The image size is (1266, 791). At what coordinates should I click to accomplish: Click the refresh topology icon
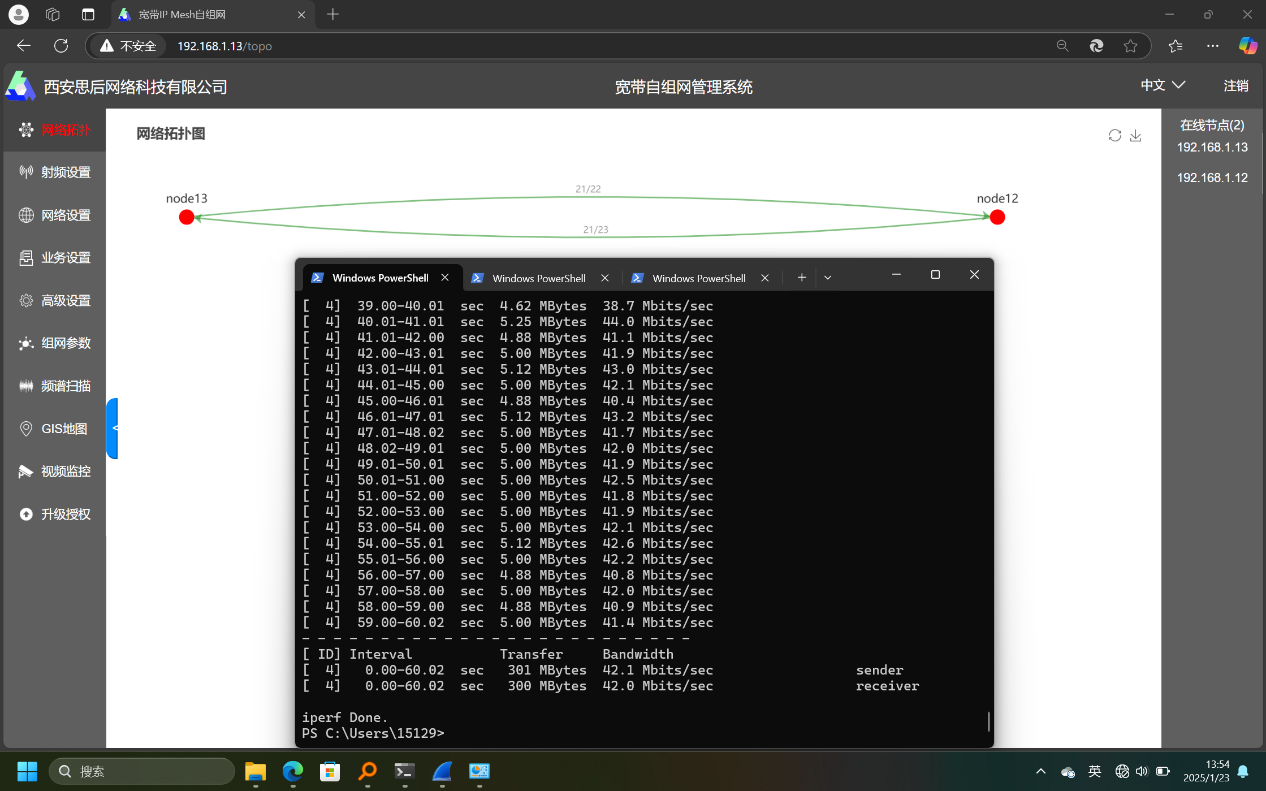click(1115, 136)
